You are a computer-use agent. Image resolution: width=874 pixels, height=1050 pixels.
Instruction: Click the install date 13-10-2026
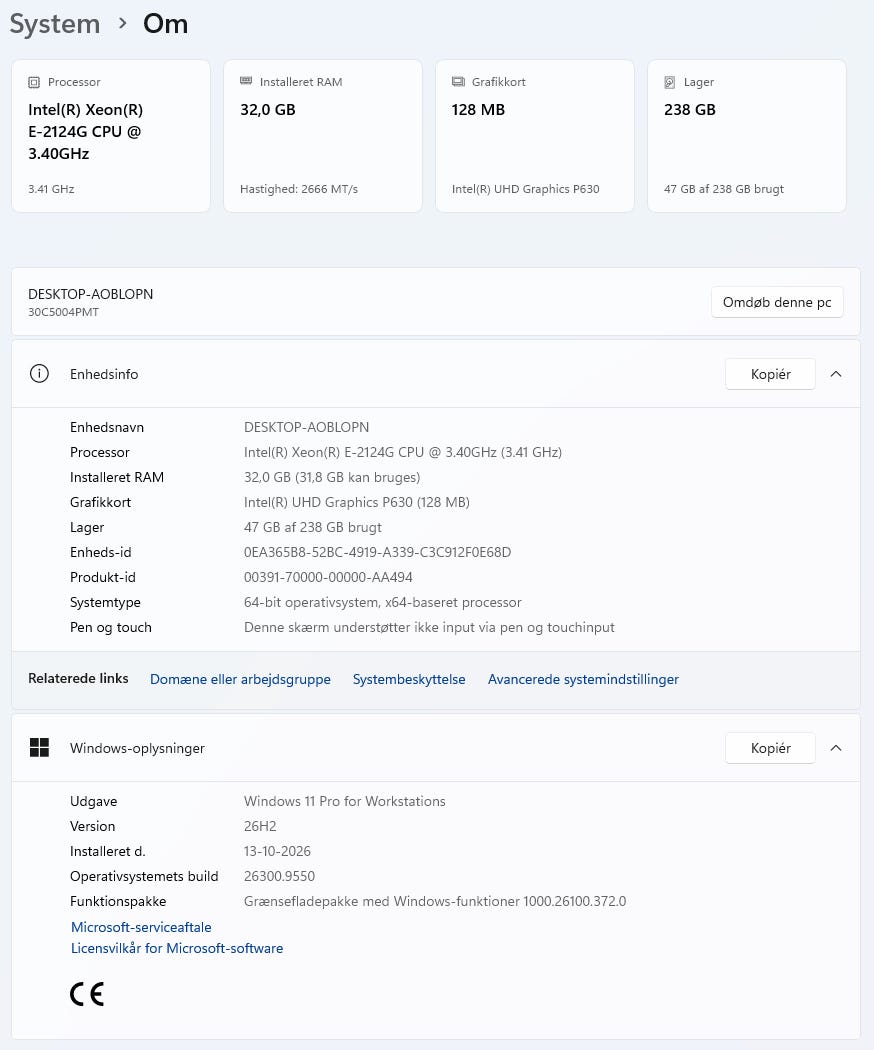277,851
